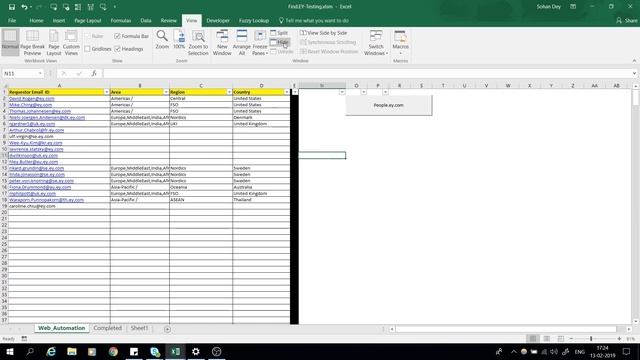The height and width of the screenshot is (360, 640).
Task: Switch to Completed sheet tab
Action: [x=107, y=328]
